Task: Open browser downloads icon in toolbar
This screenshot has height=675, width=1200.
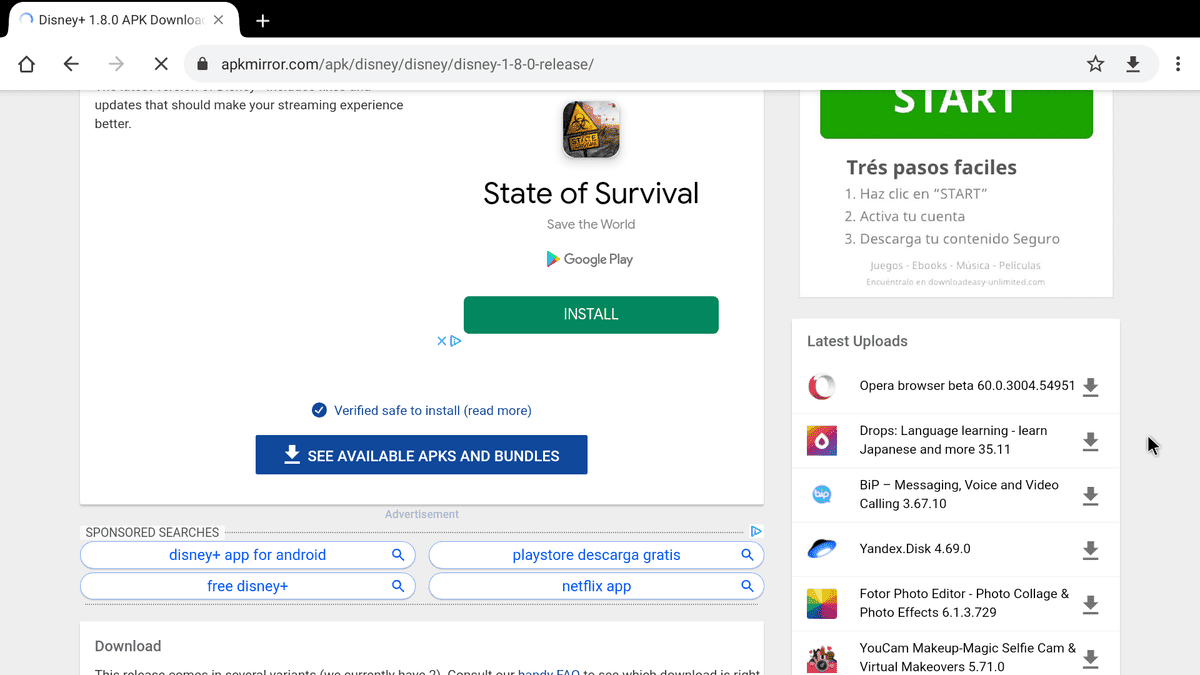Action: point(1133,64)
